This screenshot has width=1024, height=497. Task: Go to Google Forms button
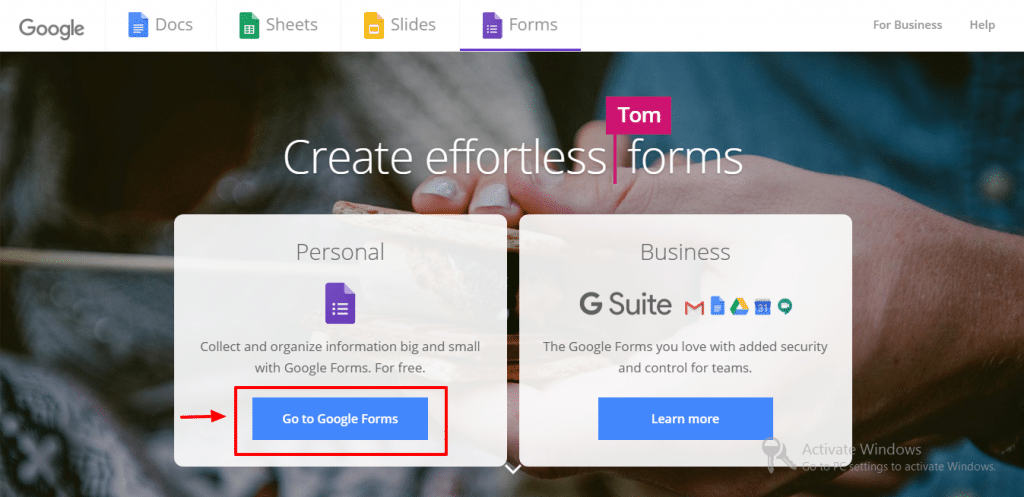coord(340,419)
